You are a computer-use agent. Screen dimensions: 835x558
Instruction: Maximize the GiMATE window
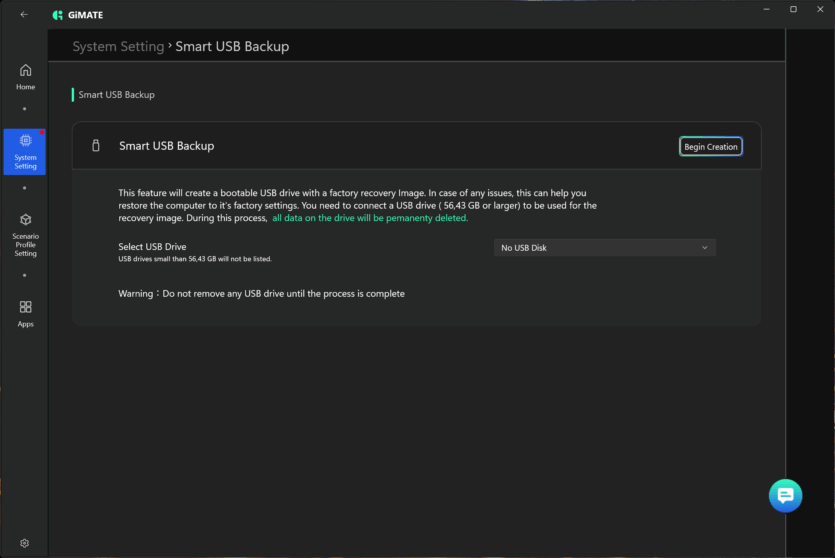coord(793,9)
